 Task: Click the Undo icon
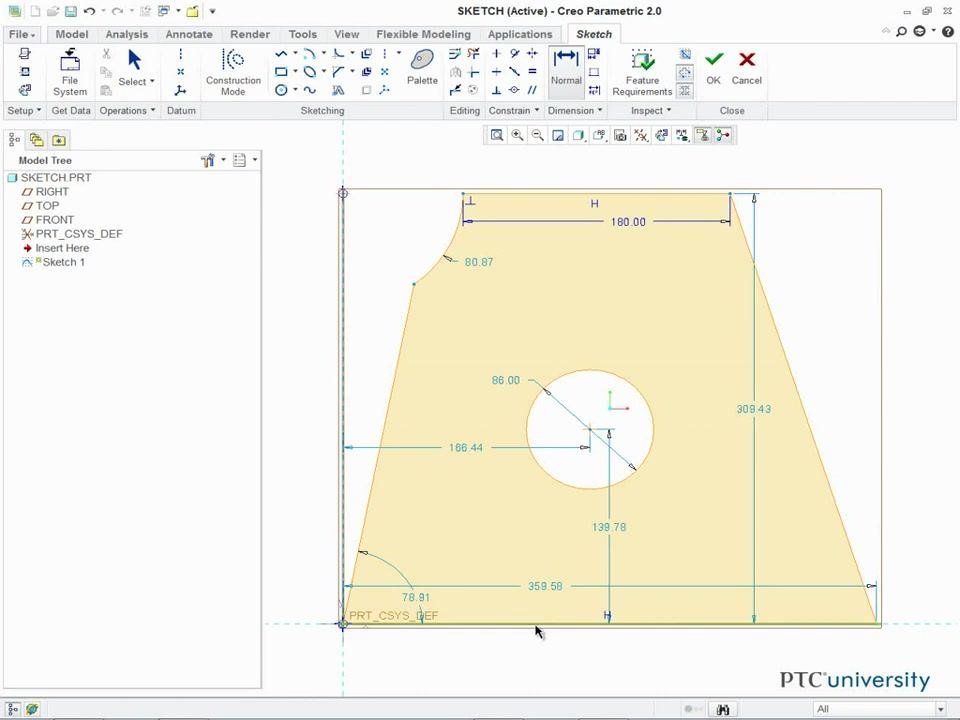coord(89,11)
